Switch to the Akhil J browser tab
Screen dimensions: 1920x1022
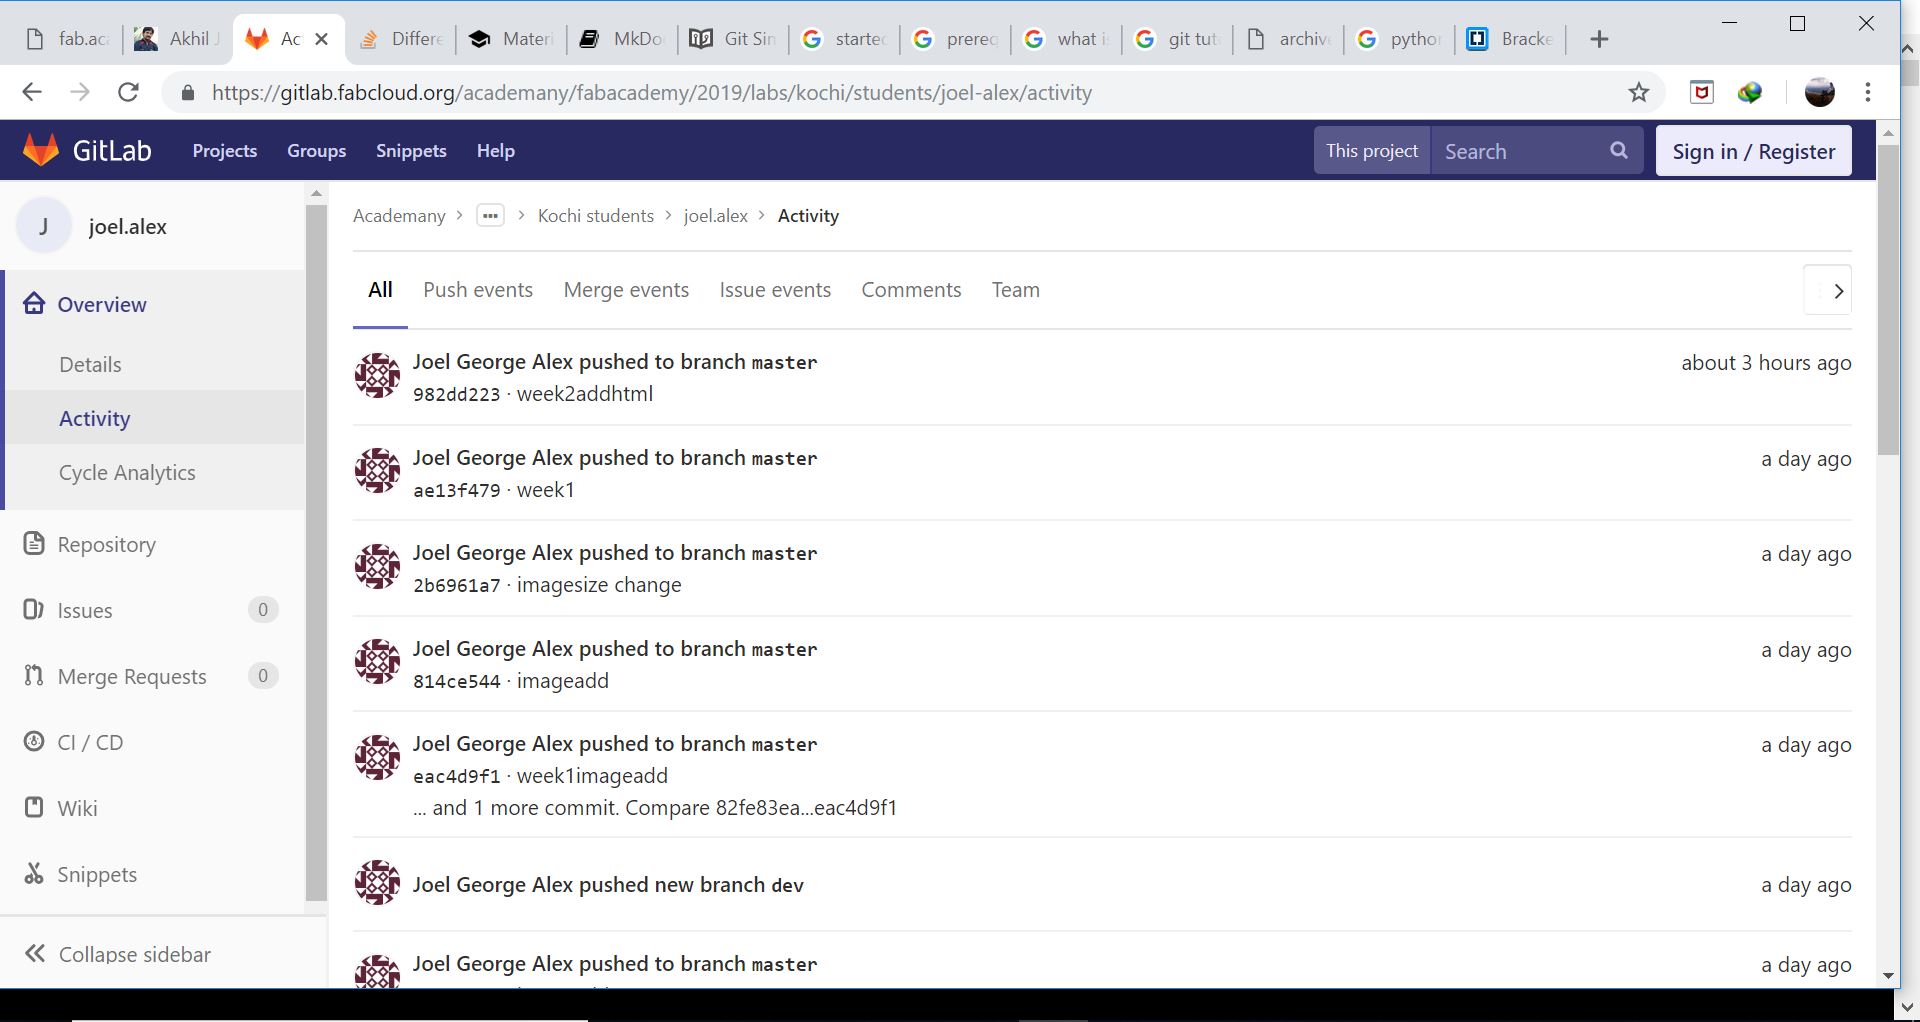[176, 39]
